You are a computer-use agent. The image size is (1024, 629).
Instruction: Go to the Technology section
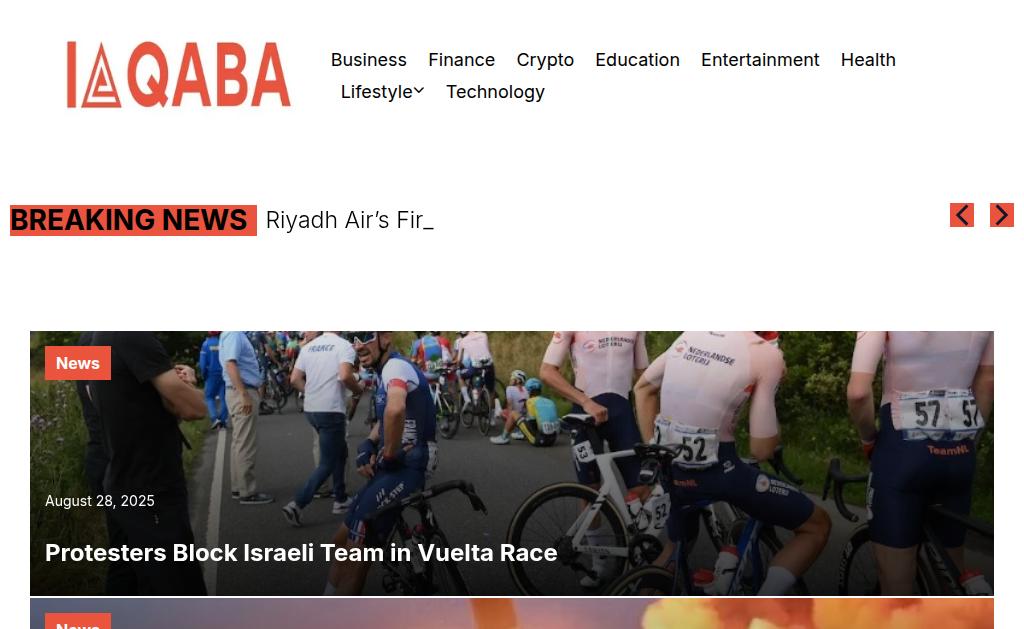point(495,91)
